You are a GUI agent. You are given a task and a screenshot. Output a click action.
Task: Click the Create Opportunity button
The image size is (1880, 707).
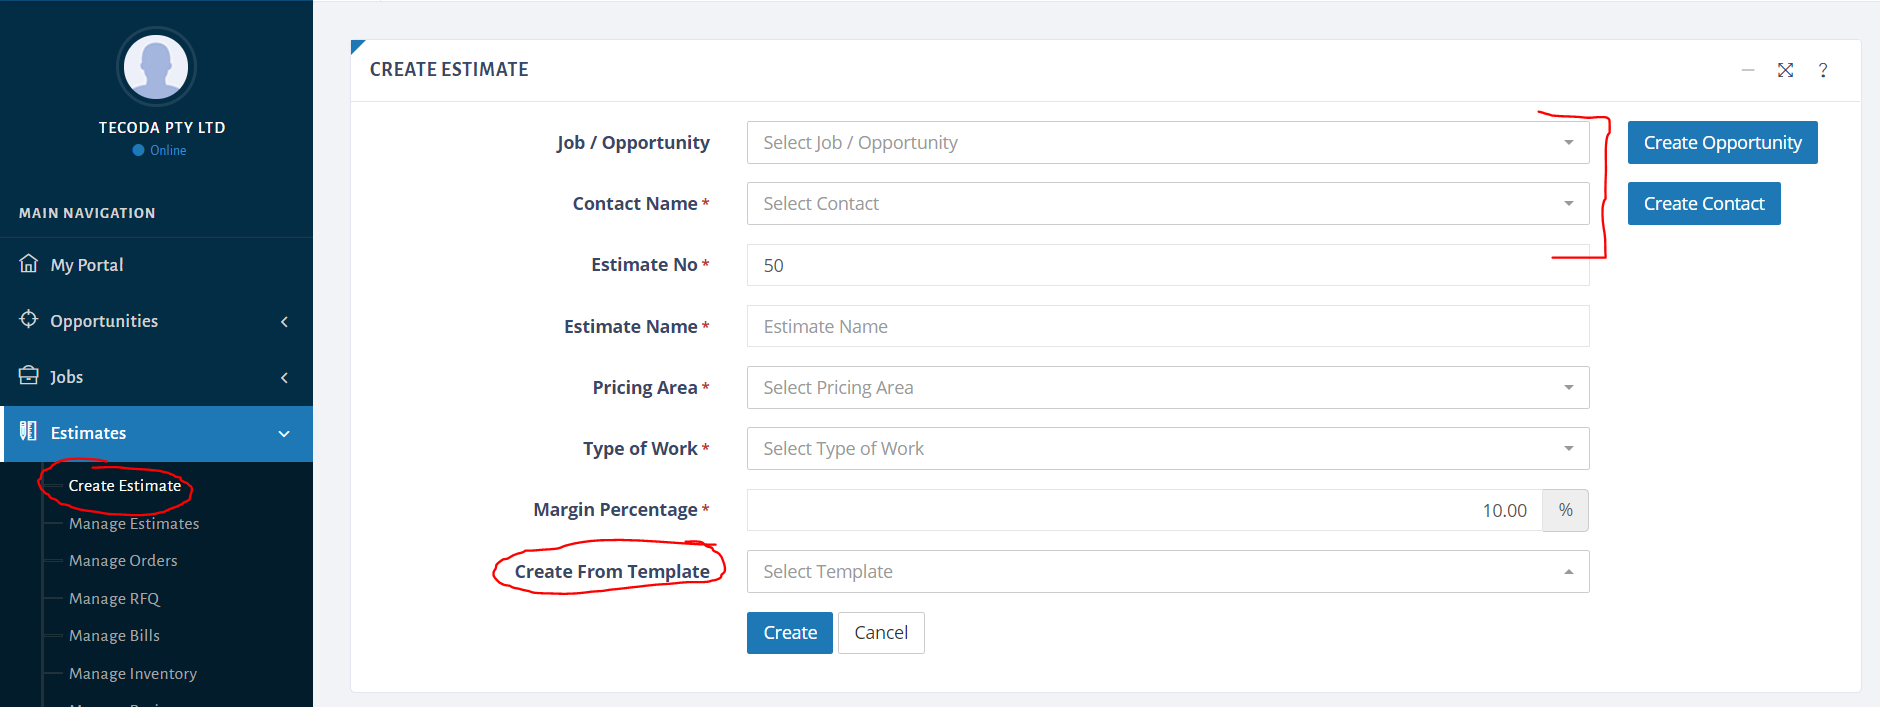[x=1722, y=143]
